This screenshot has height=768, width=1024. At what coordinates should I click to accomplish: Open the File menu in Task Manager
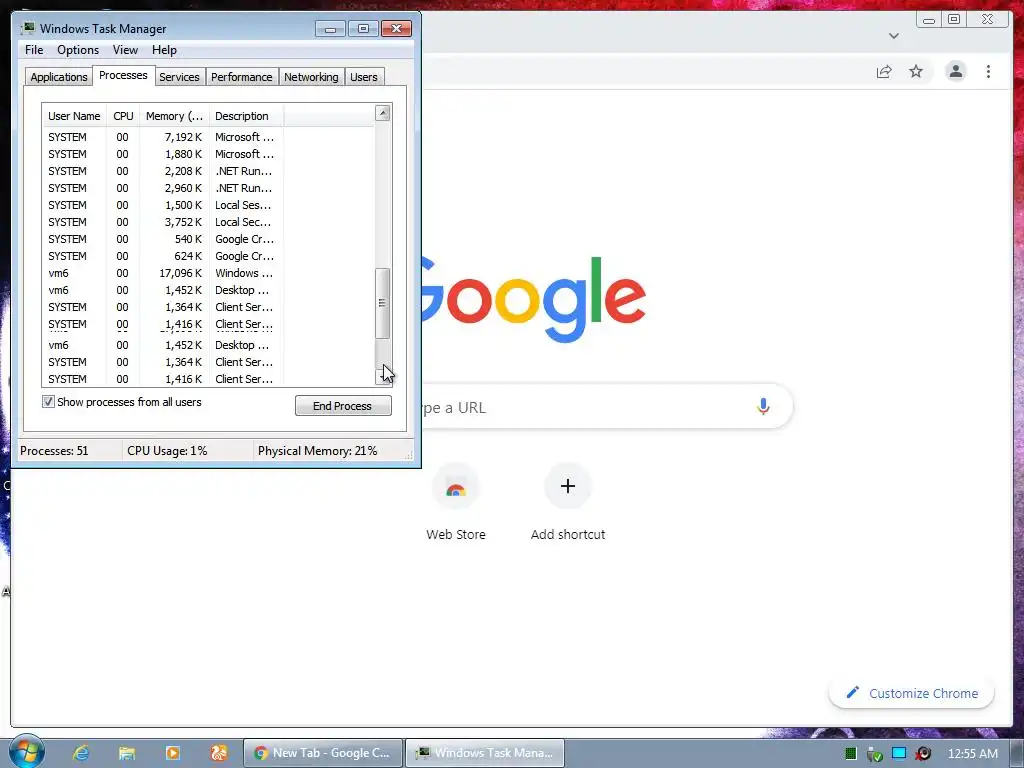(x=34, y=50)
